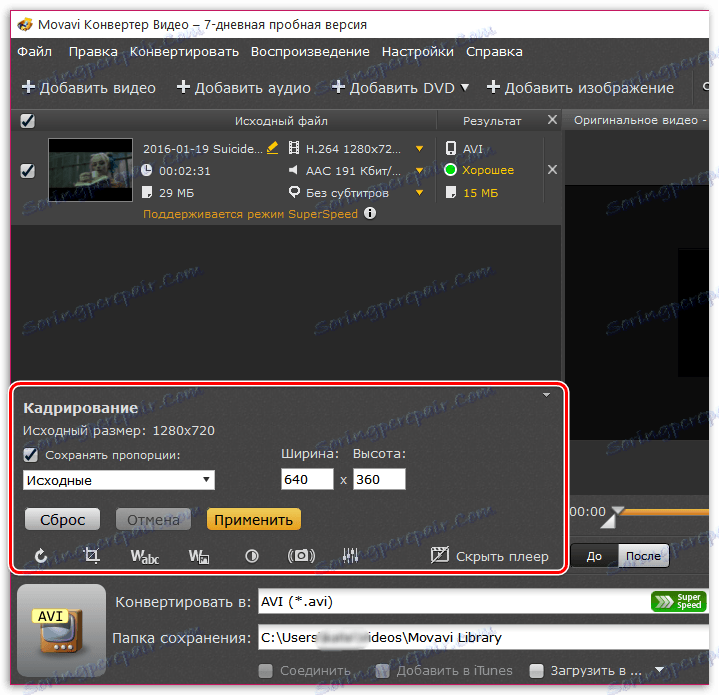
Task: Click the green Super Speed badge
Action: click(x=678, y=601)
